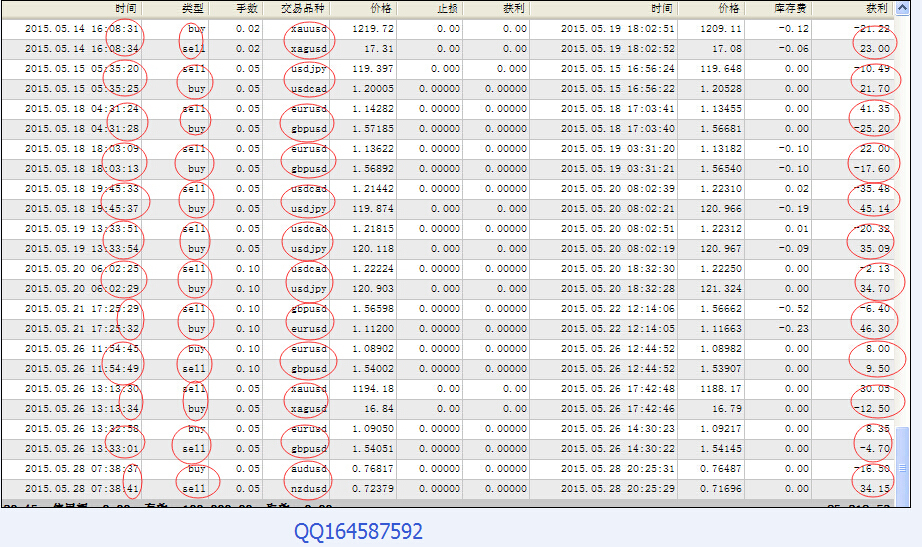
Task: Click profit value 9.50
Action: click(878, 369)
